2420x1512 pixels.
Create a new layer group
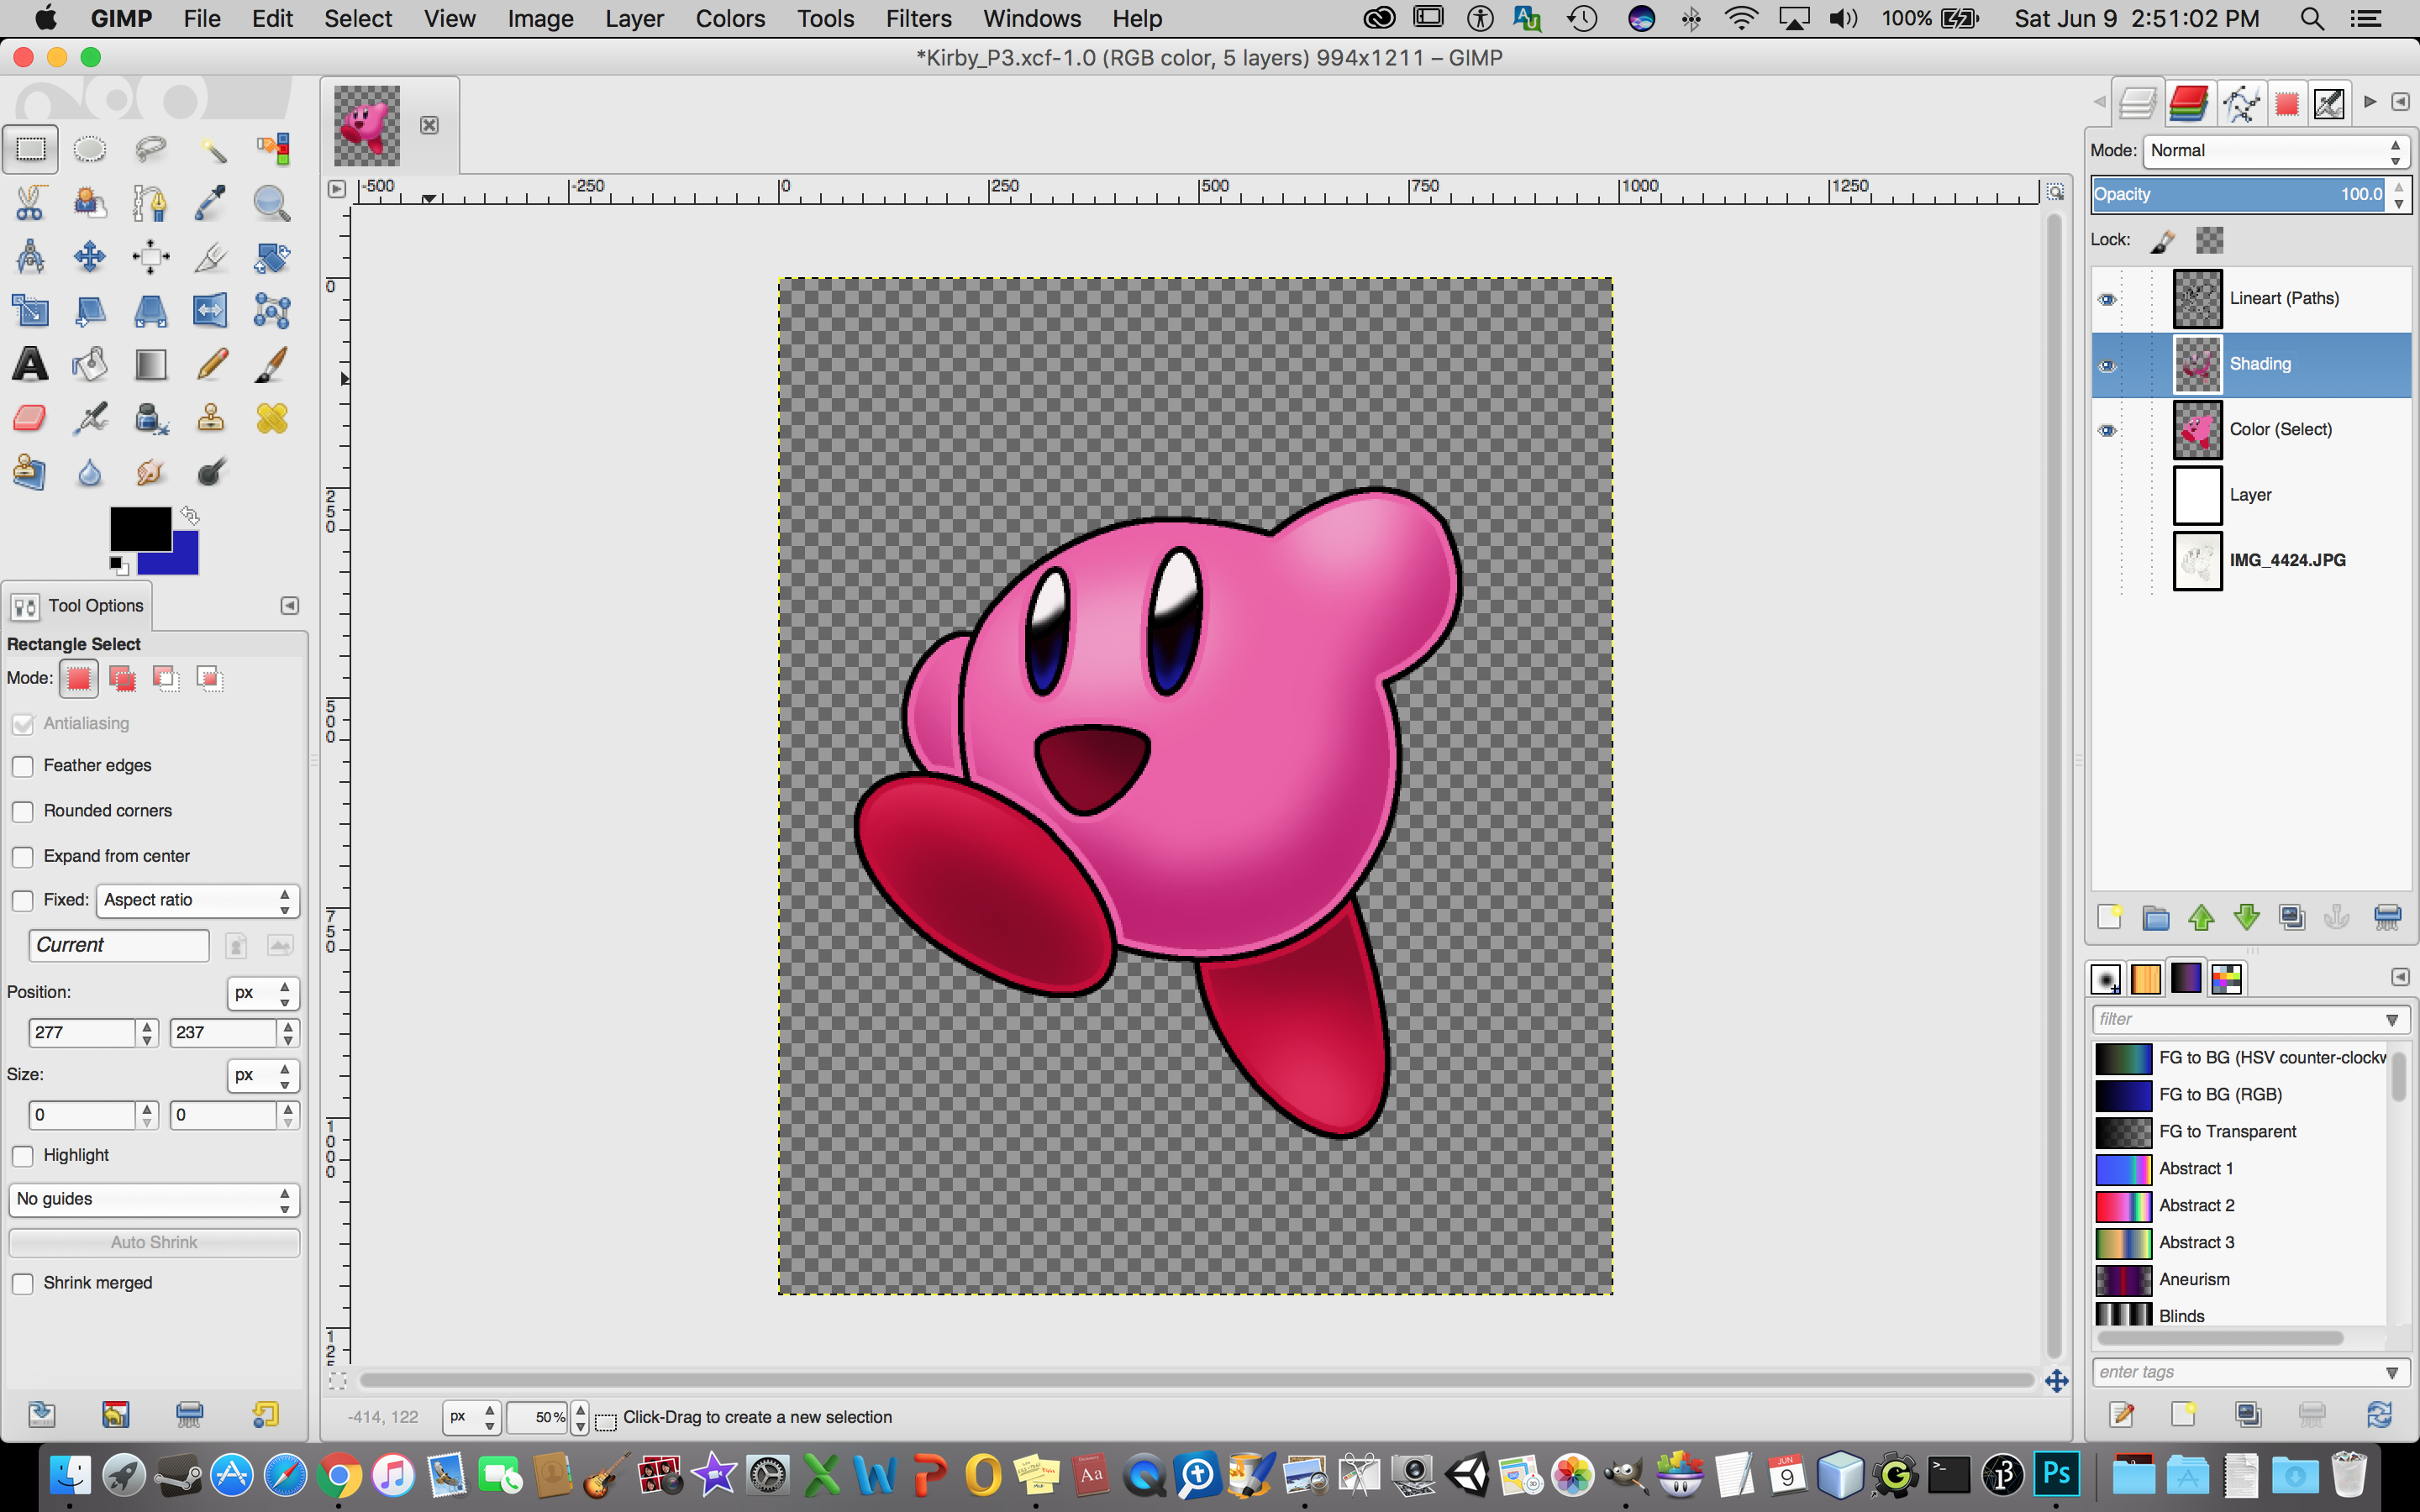[x=2156, y=917]
